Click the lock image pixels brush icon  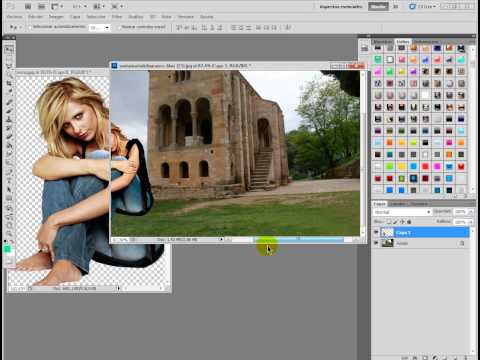(x=396, y=221)
